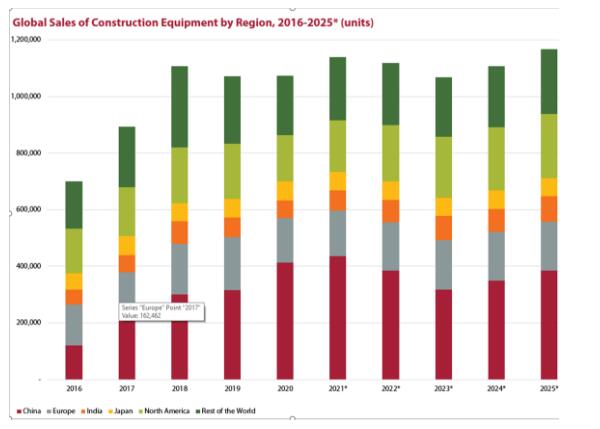Select the 2021* Europe bar segment
Screen dimensions: 600x429
pyautogui.click(x=338, y=233)
